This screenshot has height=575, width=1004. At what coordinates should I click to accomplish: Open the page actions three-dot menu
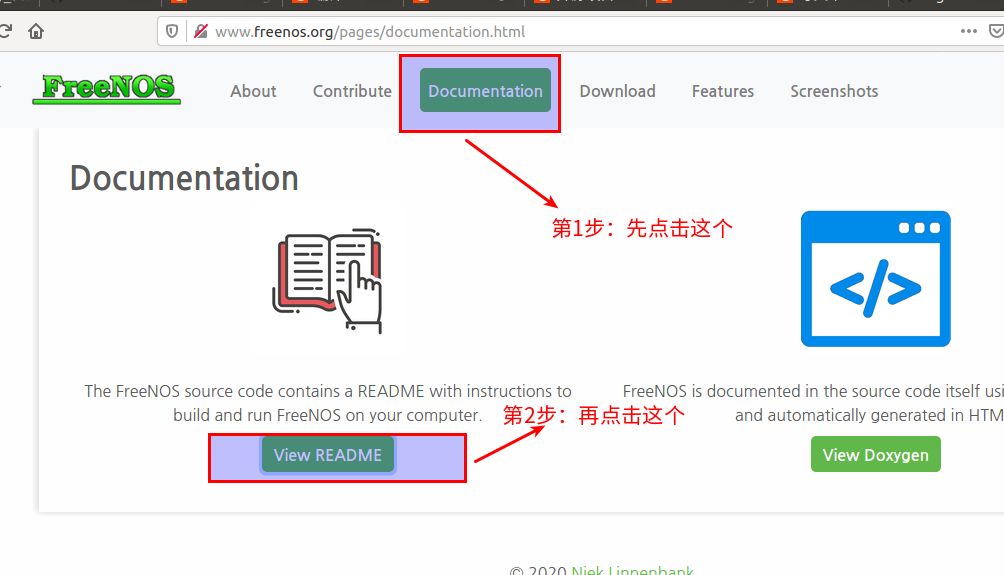point(968,31)
